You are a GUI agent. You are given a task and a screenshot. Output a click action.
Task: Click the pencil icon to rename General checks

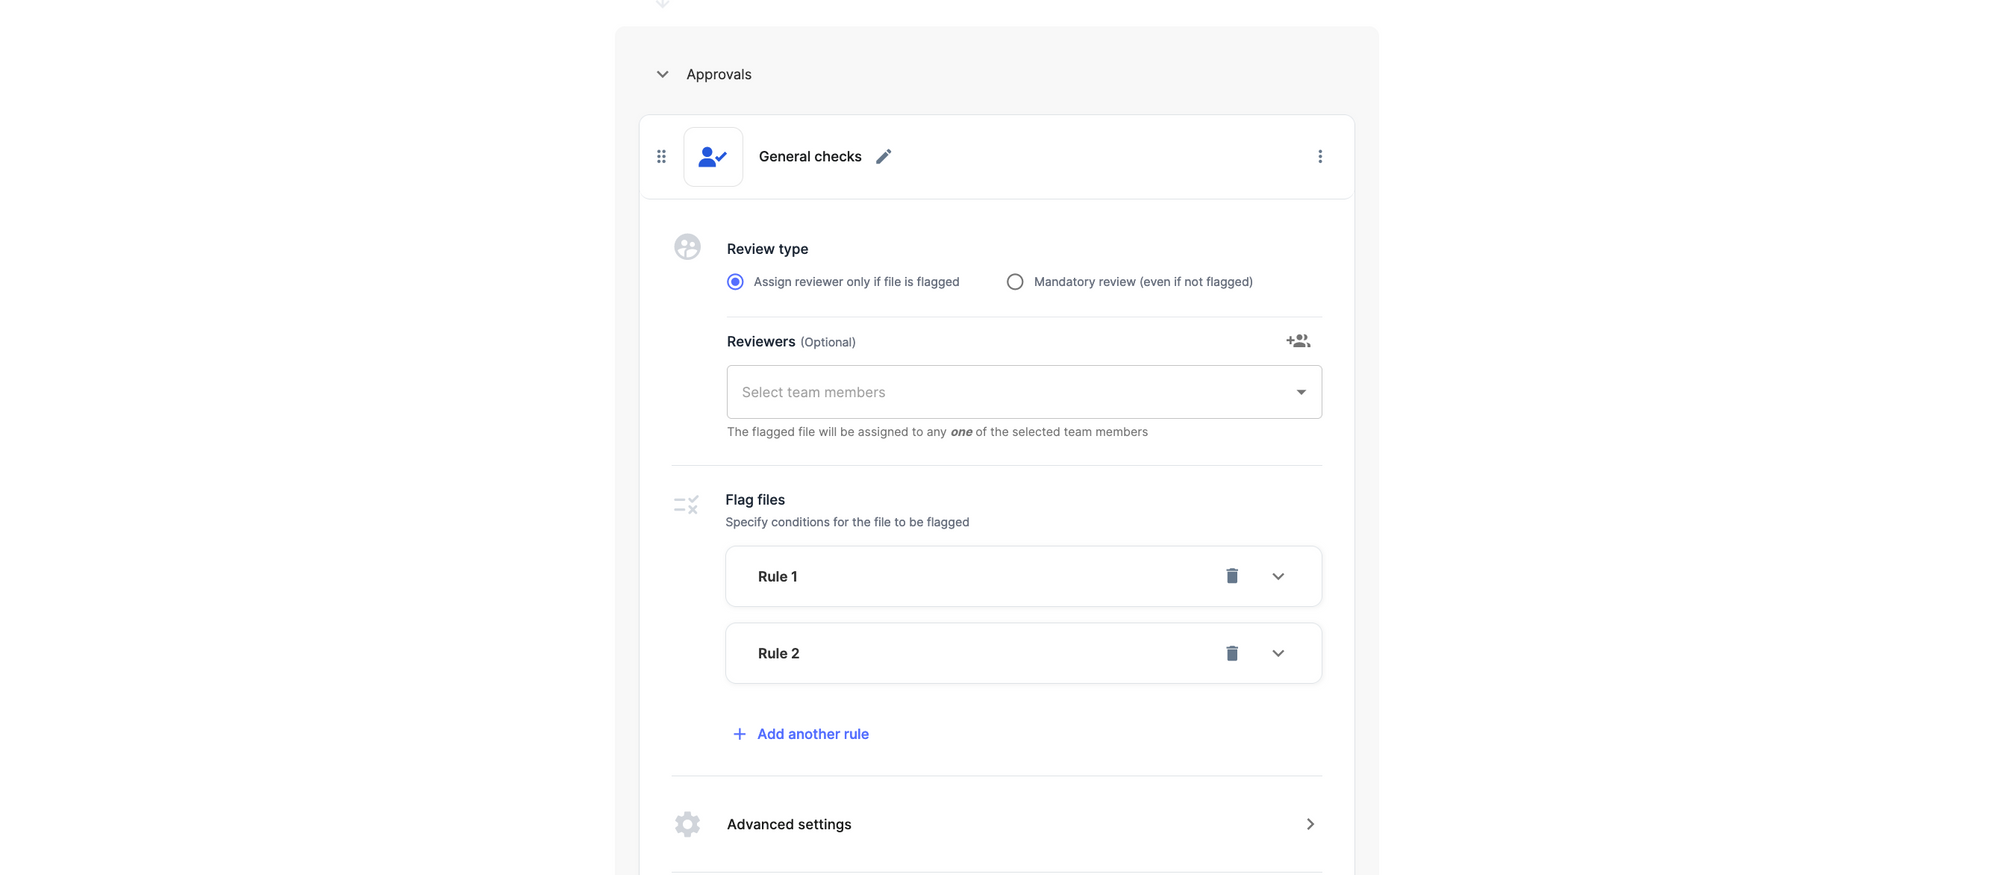(883, 157)
